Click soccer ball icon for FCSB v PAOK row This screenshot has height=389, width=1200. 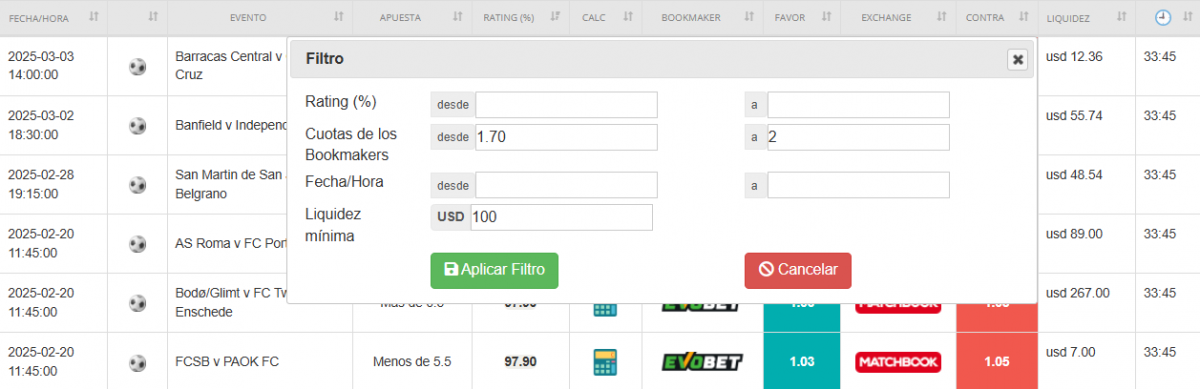pyautogui.click(x=138, y=362)
